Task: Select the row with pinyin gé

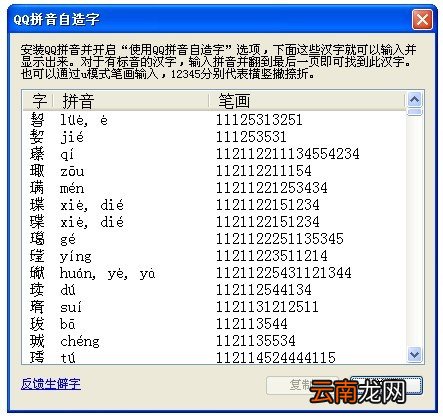Action: click(x=214, y=239)
